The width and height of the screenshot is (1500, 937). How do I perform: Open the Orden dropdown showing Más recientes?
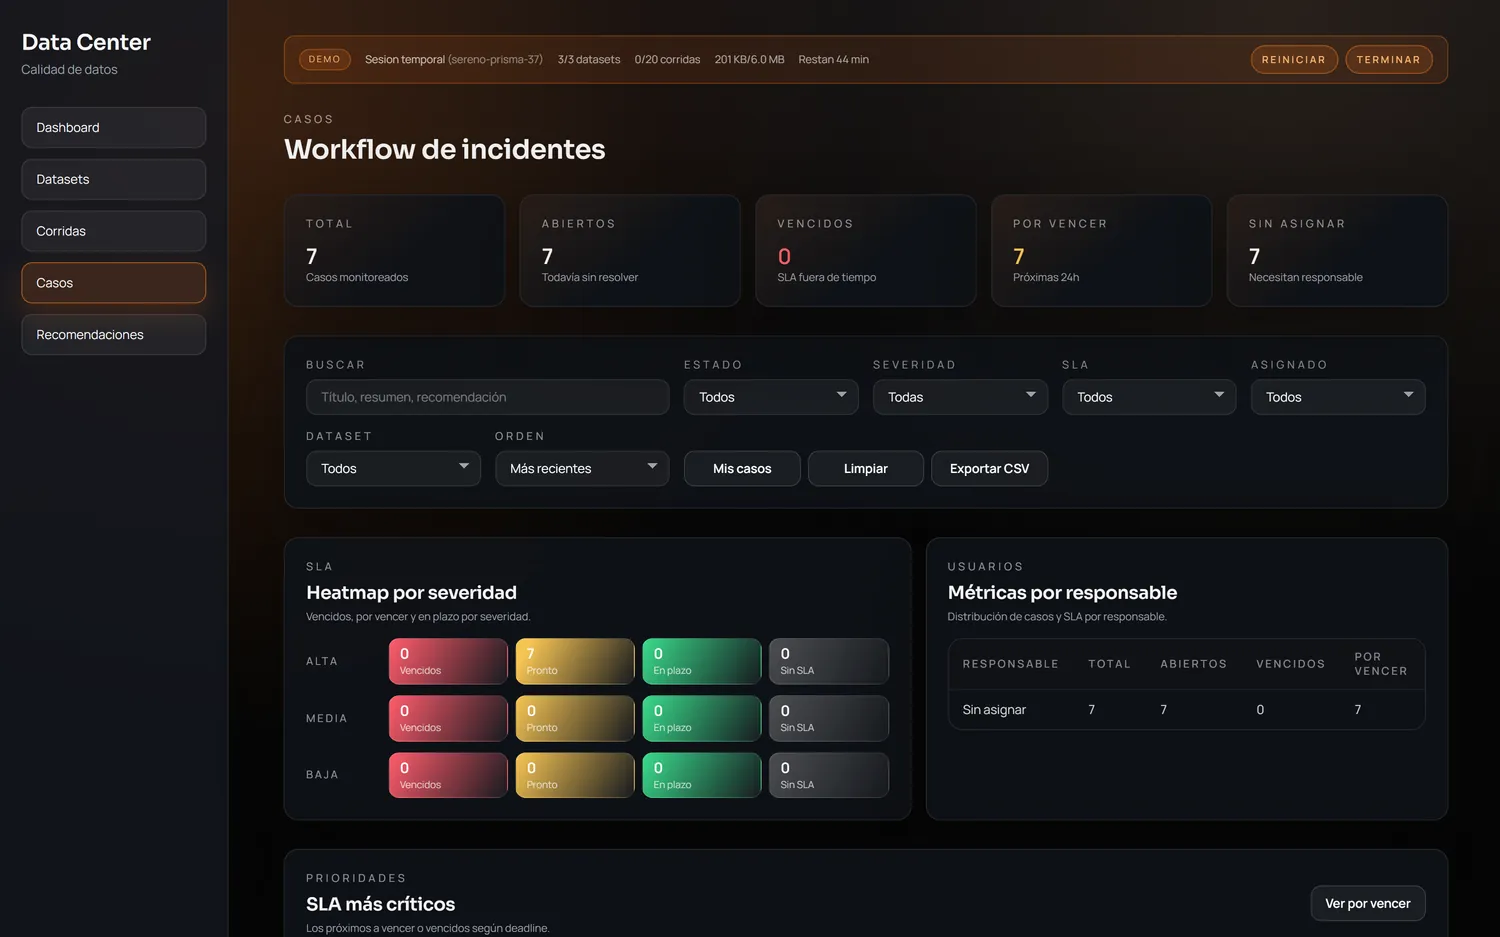coord(582,468)
